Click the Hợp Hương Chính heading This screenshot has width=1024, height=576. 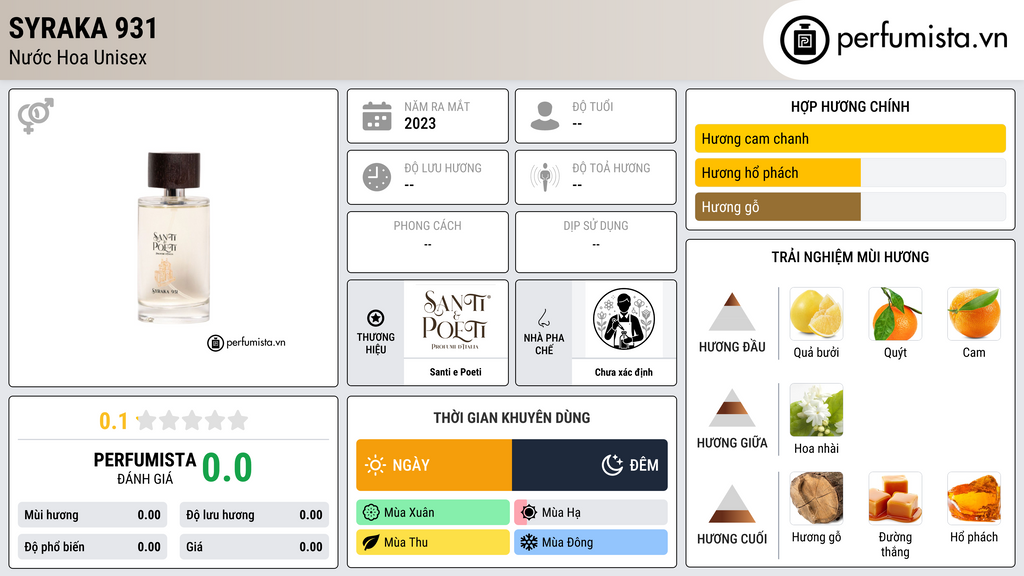point(850,106)
